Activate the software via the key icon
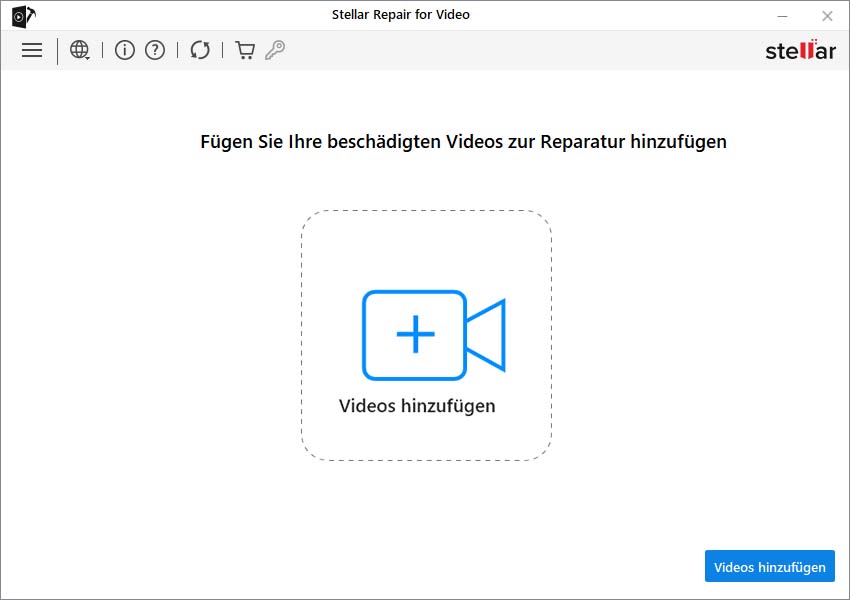The width and height of the screenshot is (850, 600). [x=274, y=50]
